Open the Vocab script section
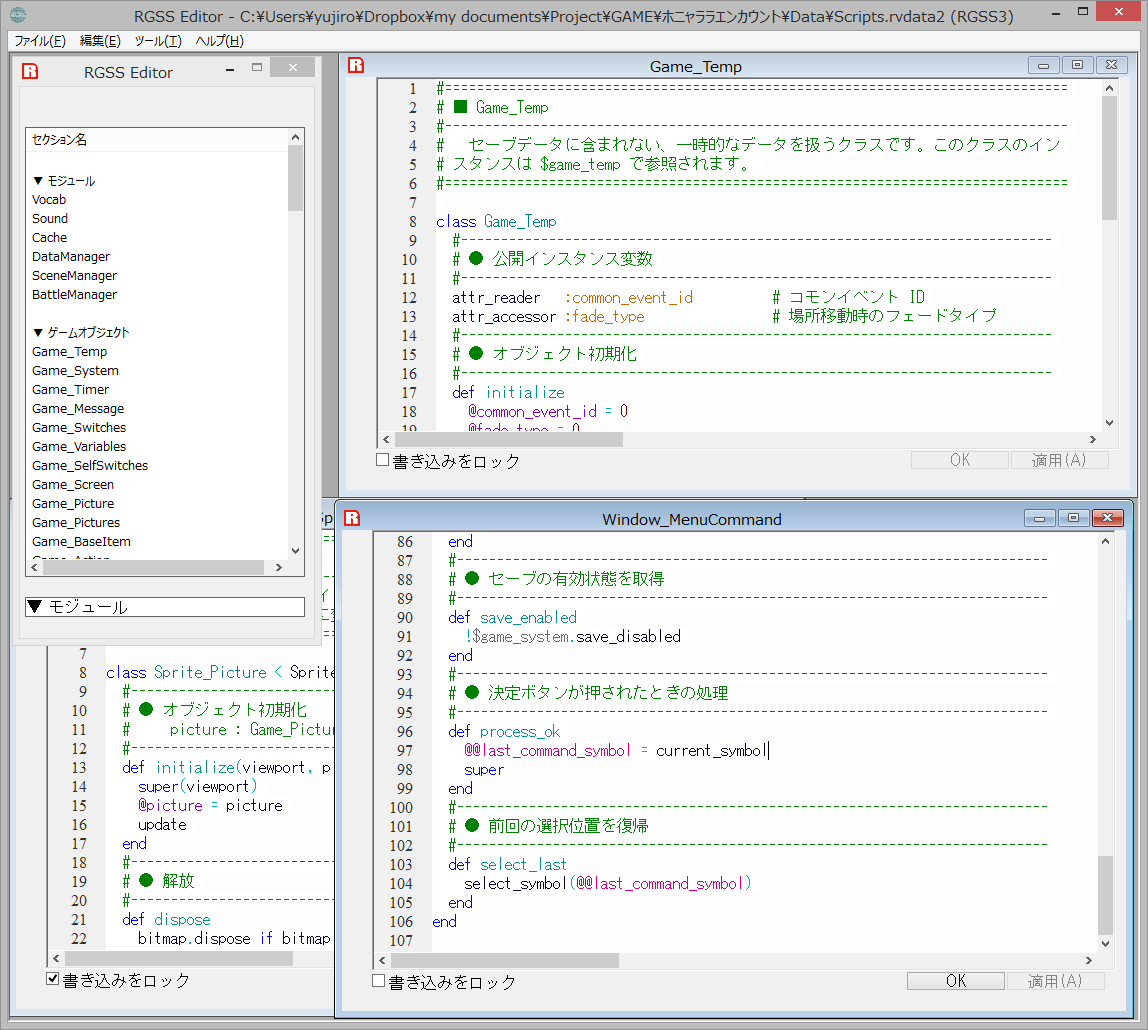Viewport: 1148px width, 1030px height. pos(49,199)
